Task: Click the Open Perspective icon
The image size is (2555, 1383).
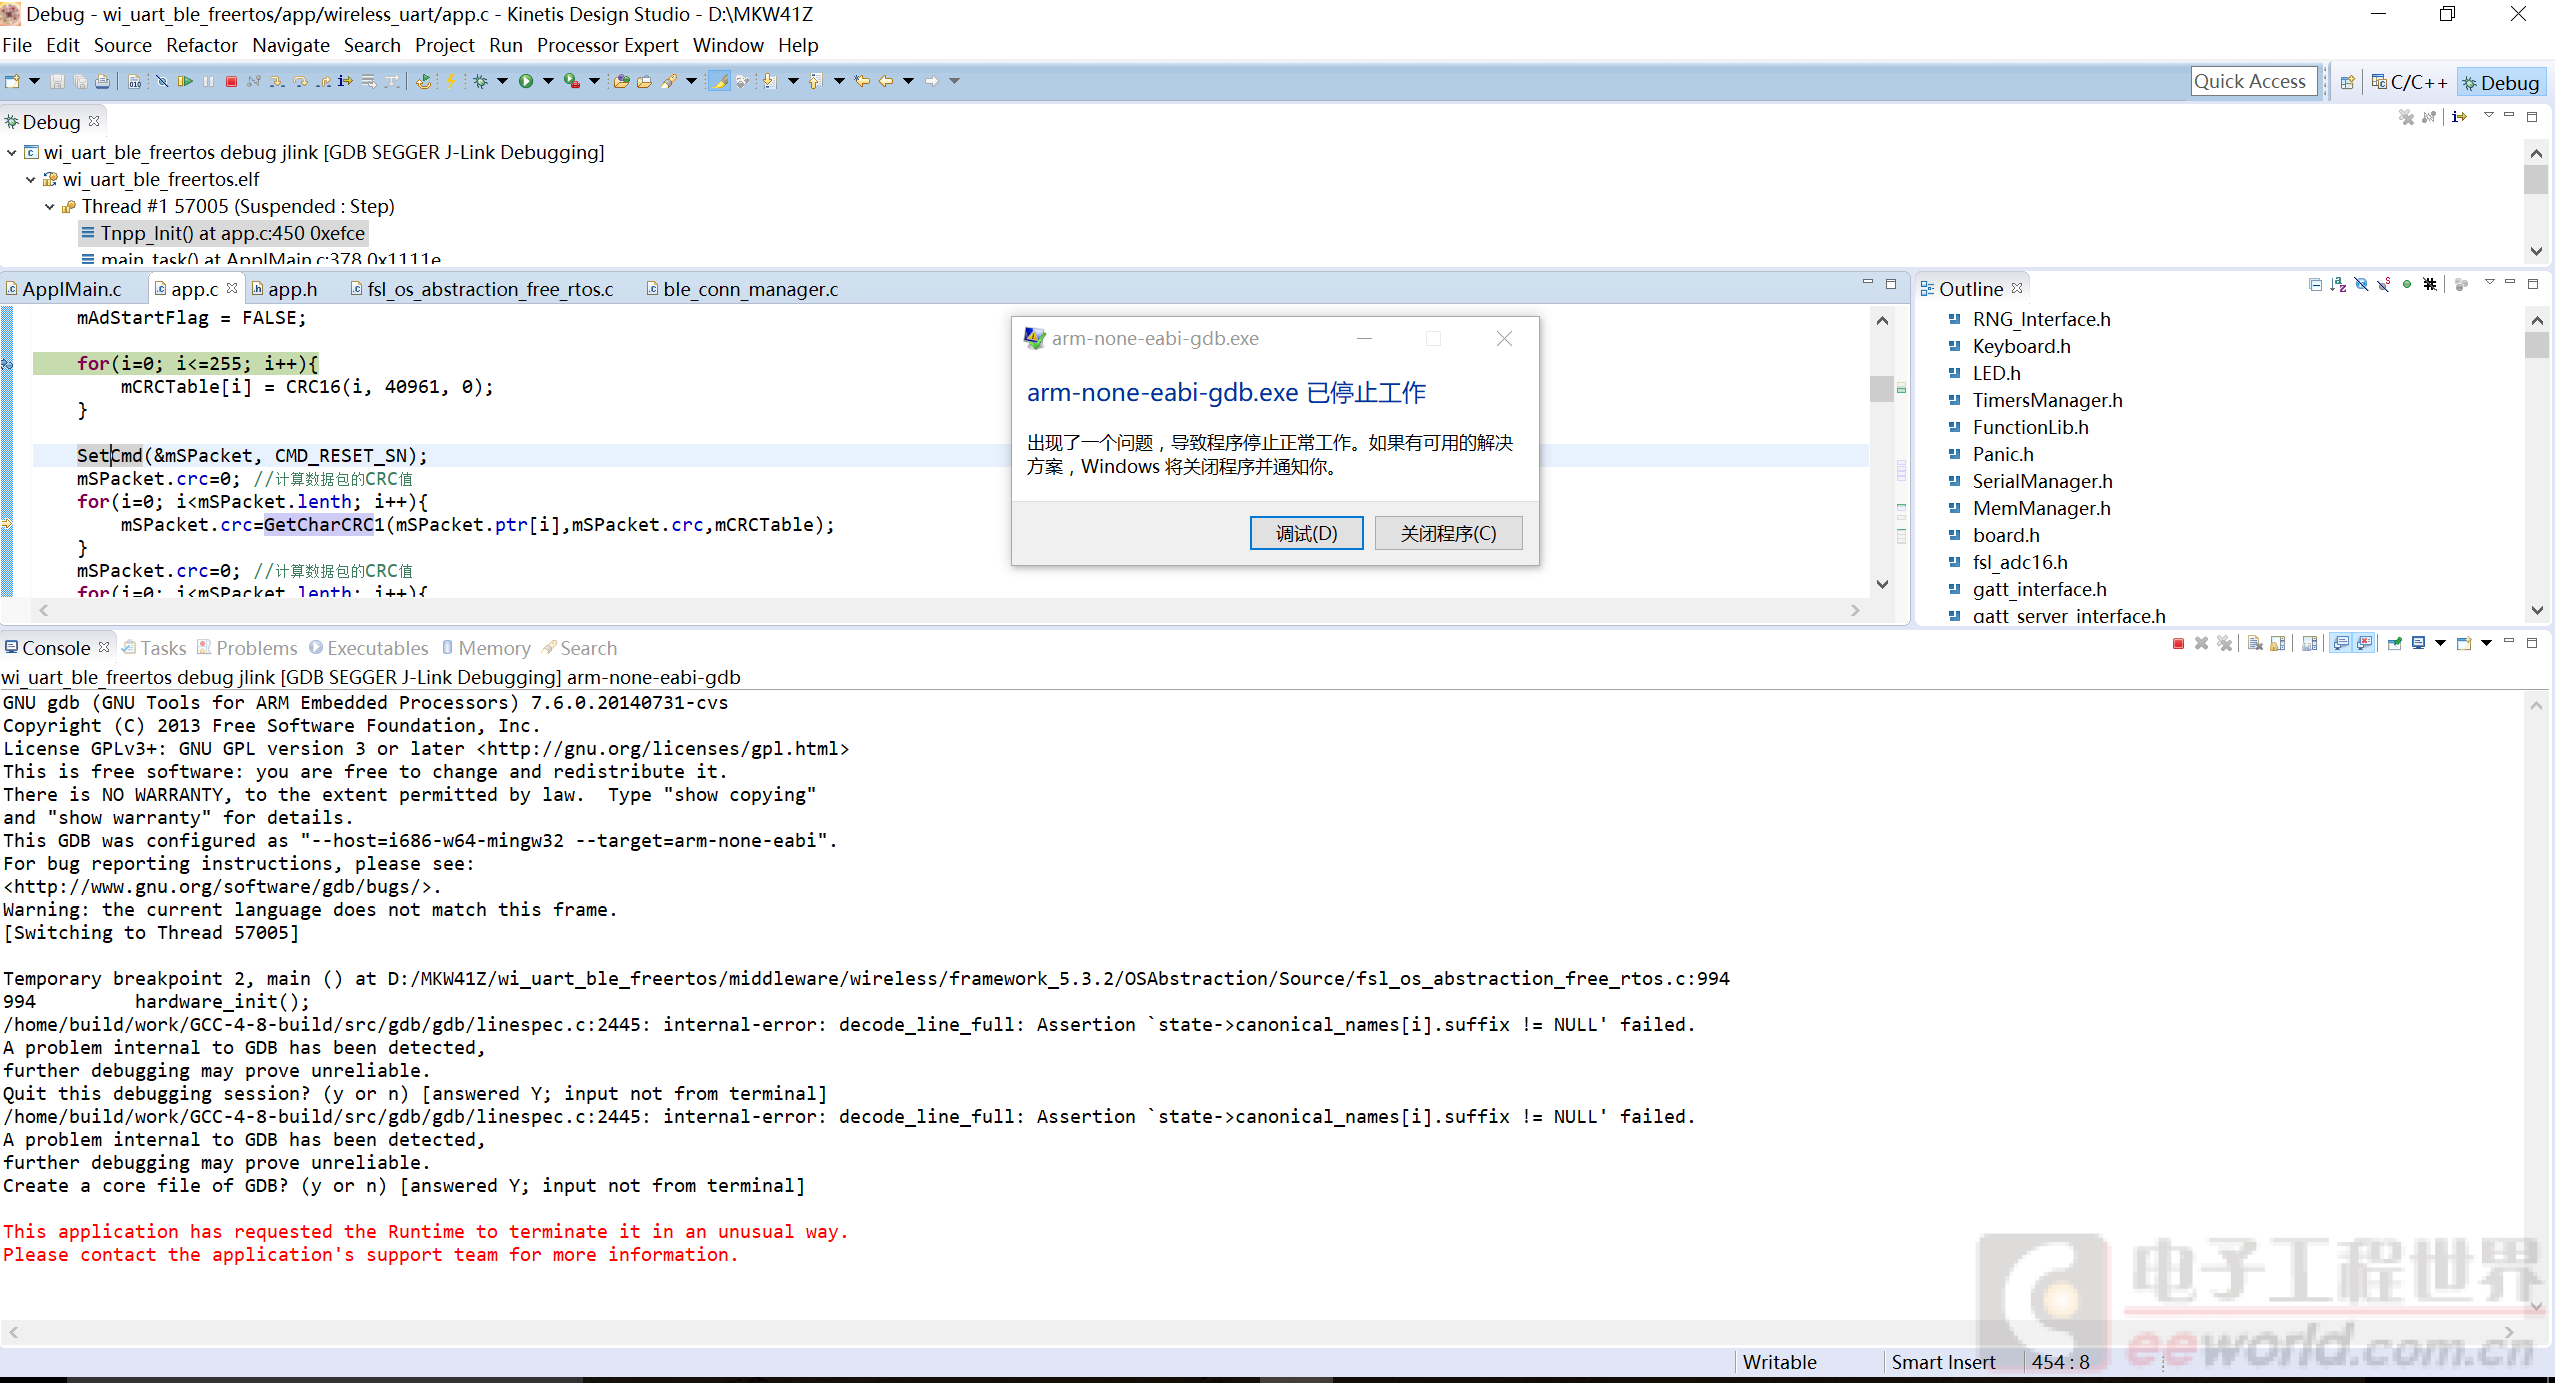Action: (2347, 83)
